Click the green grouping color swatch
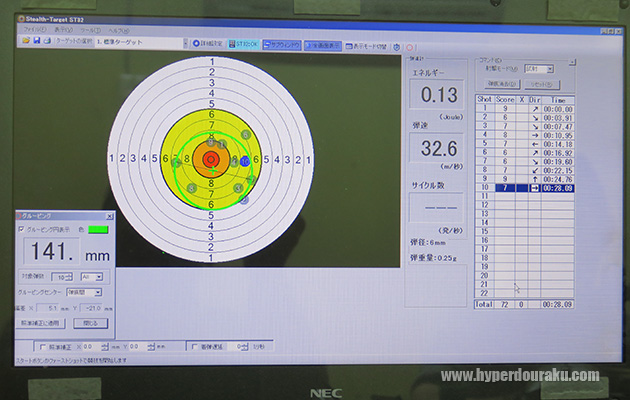Image resolution: width=630 pixels, height=400 pixels. point(97,229)
